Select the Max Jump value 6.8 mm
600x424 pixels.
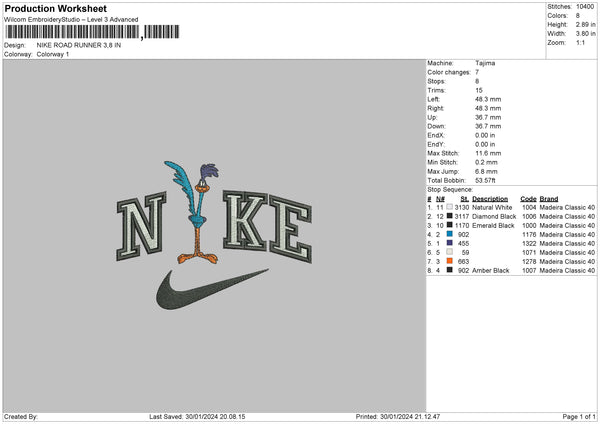coord(486,171)
